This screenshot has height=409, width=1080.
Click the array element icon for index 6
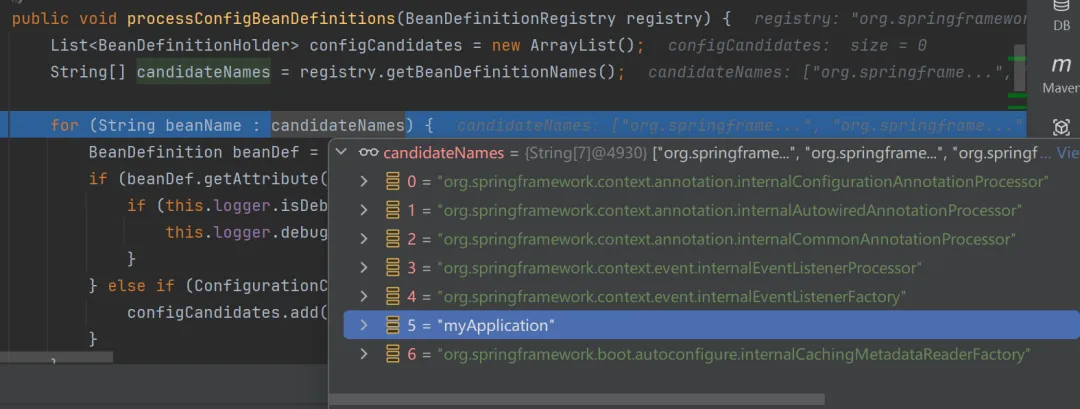click(394, 354)
